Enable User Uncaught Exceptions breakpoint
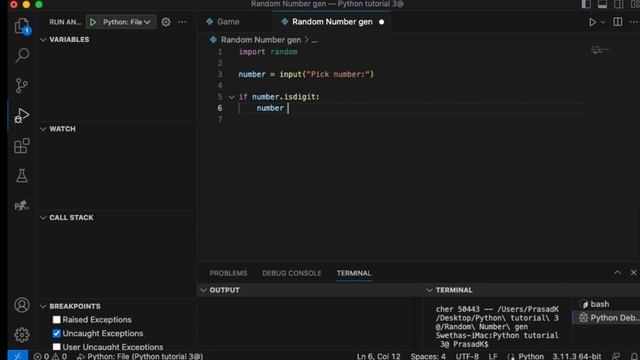Viewport: 640px width, 360px height. 57,347
